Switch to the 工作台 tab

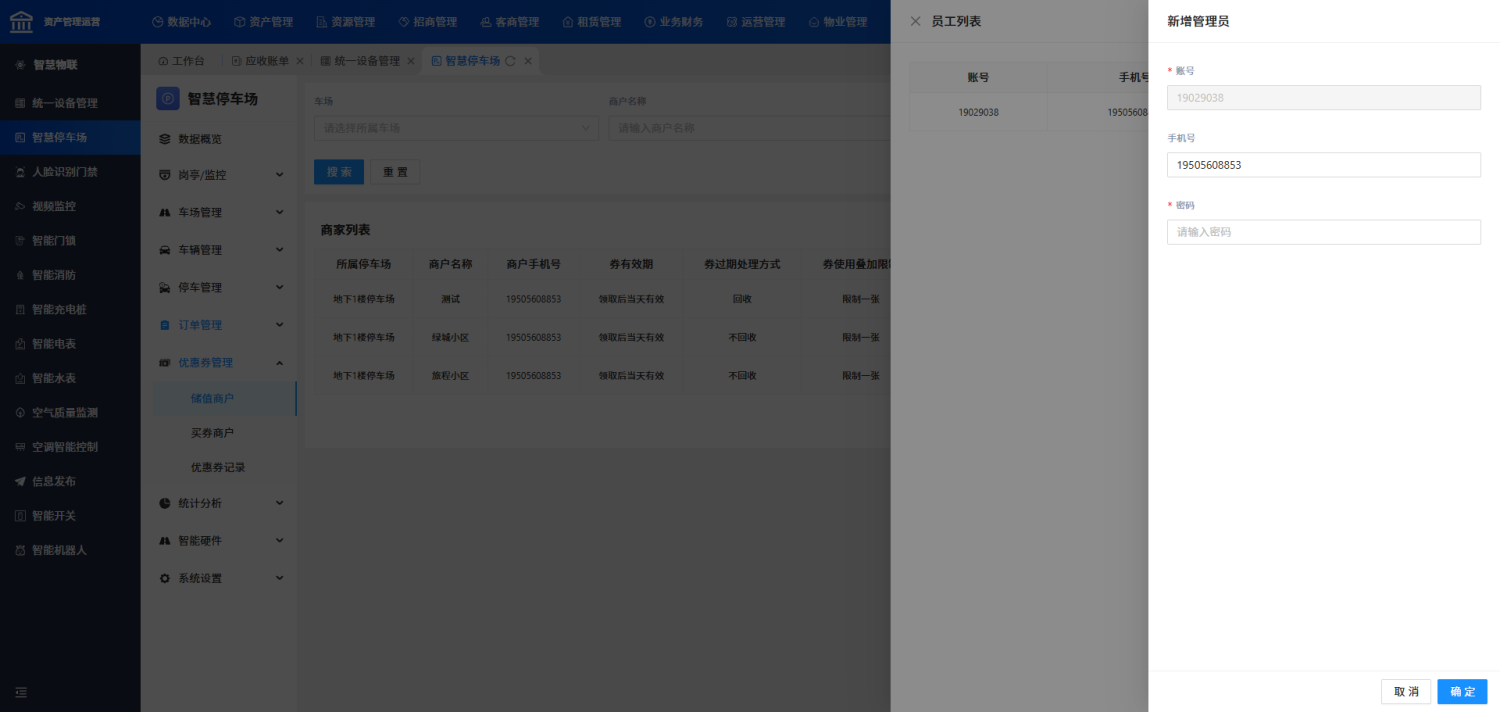[181, 61]
